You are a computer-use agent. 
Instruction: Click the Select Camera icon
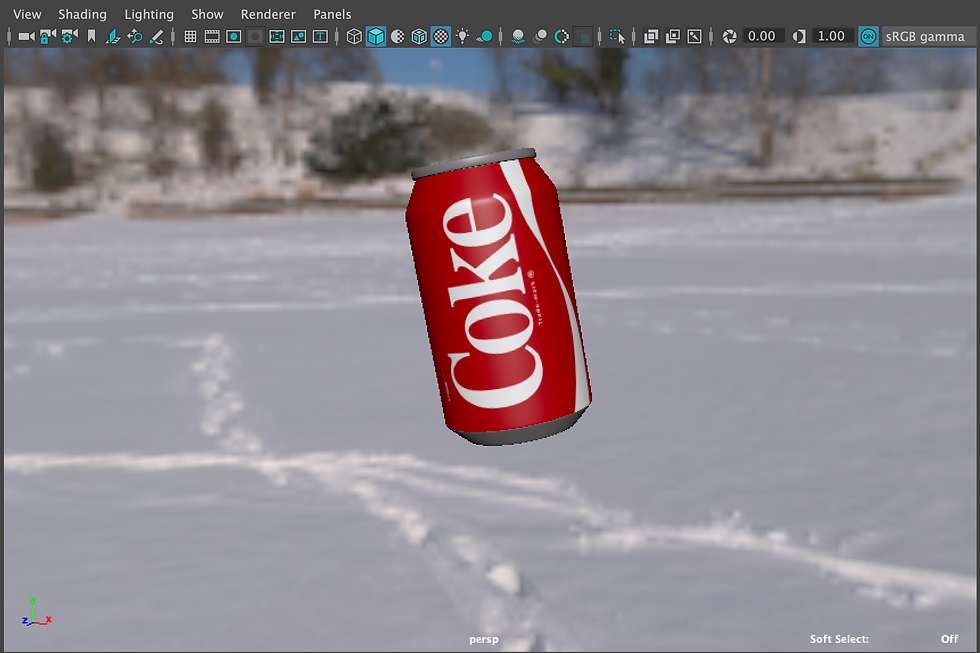26,36
